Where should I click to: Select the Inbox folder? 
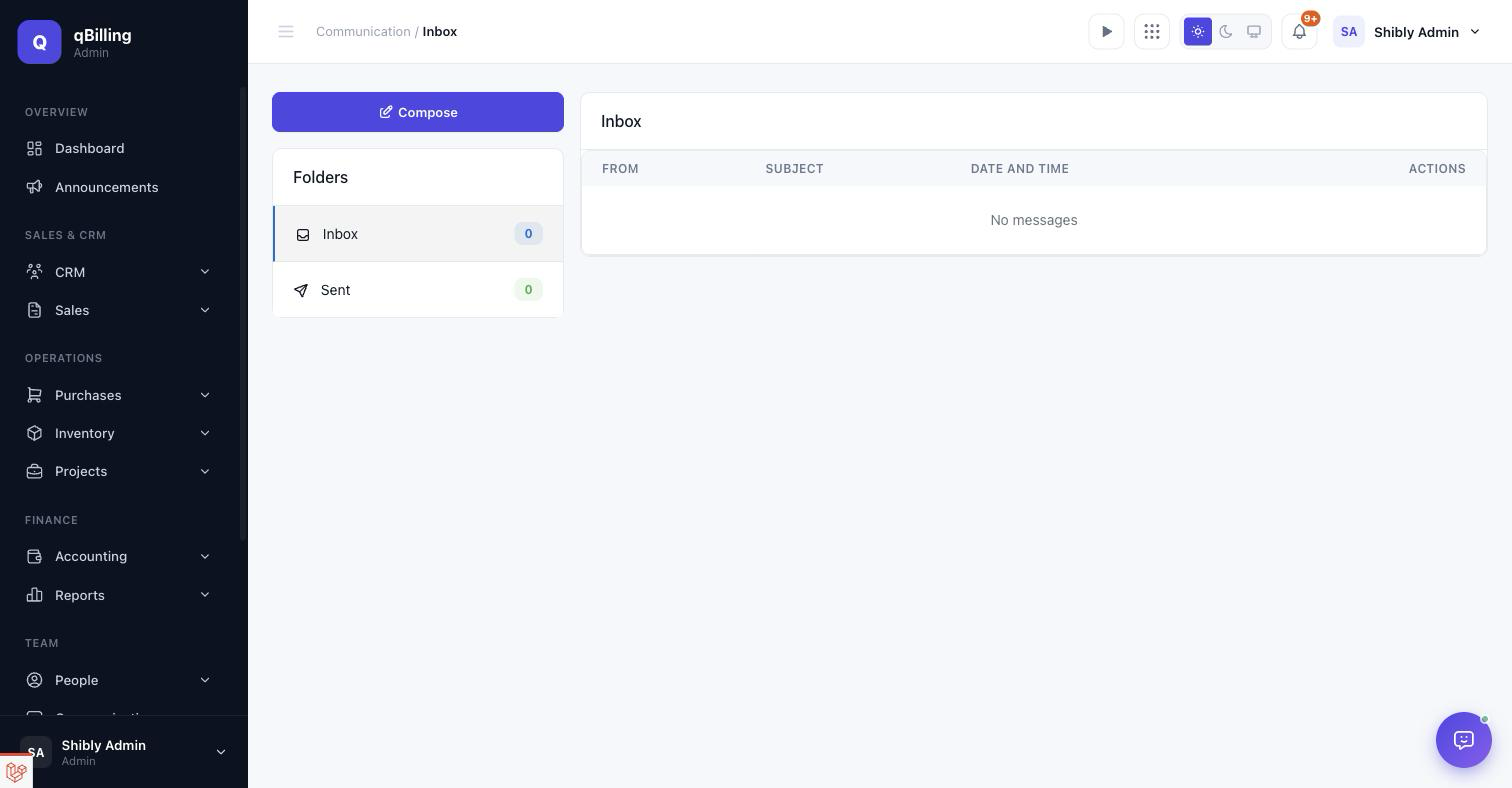click(418, 234)
